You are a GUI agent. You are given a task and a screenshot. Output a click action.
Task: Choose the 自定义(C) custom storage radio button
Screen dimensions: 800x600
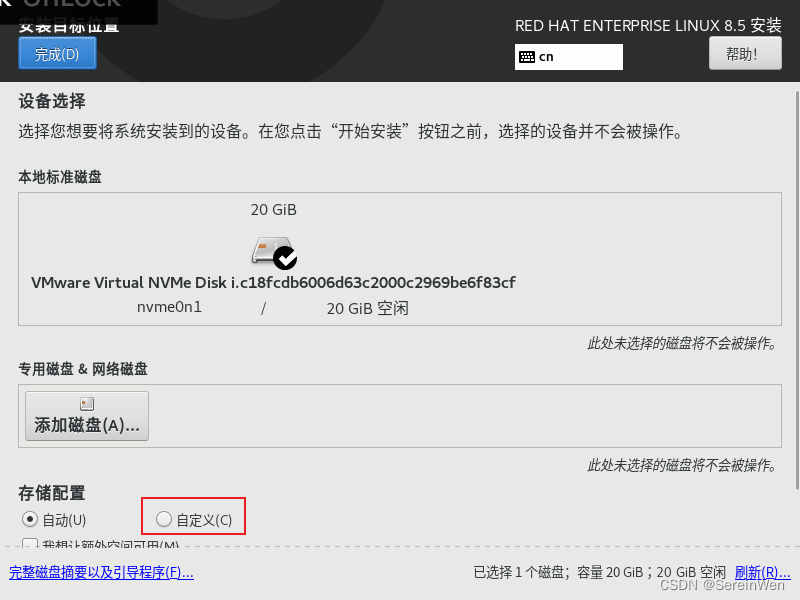click(164, 519)
